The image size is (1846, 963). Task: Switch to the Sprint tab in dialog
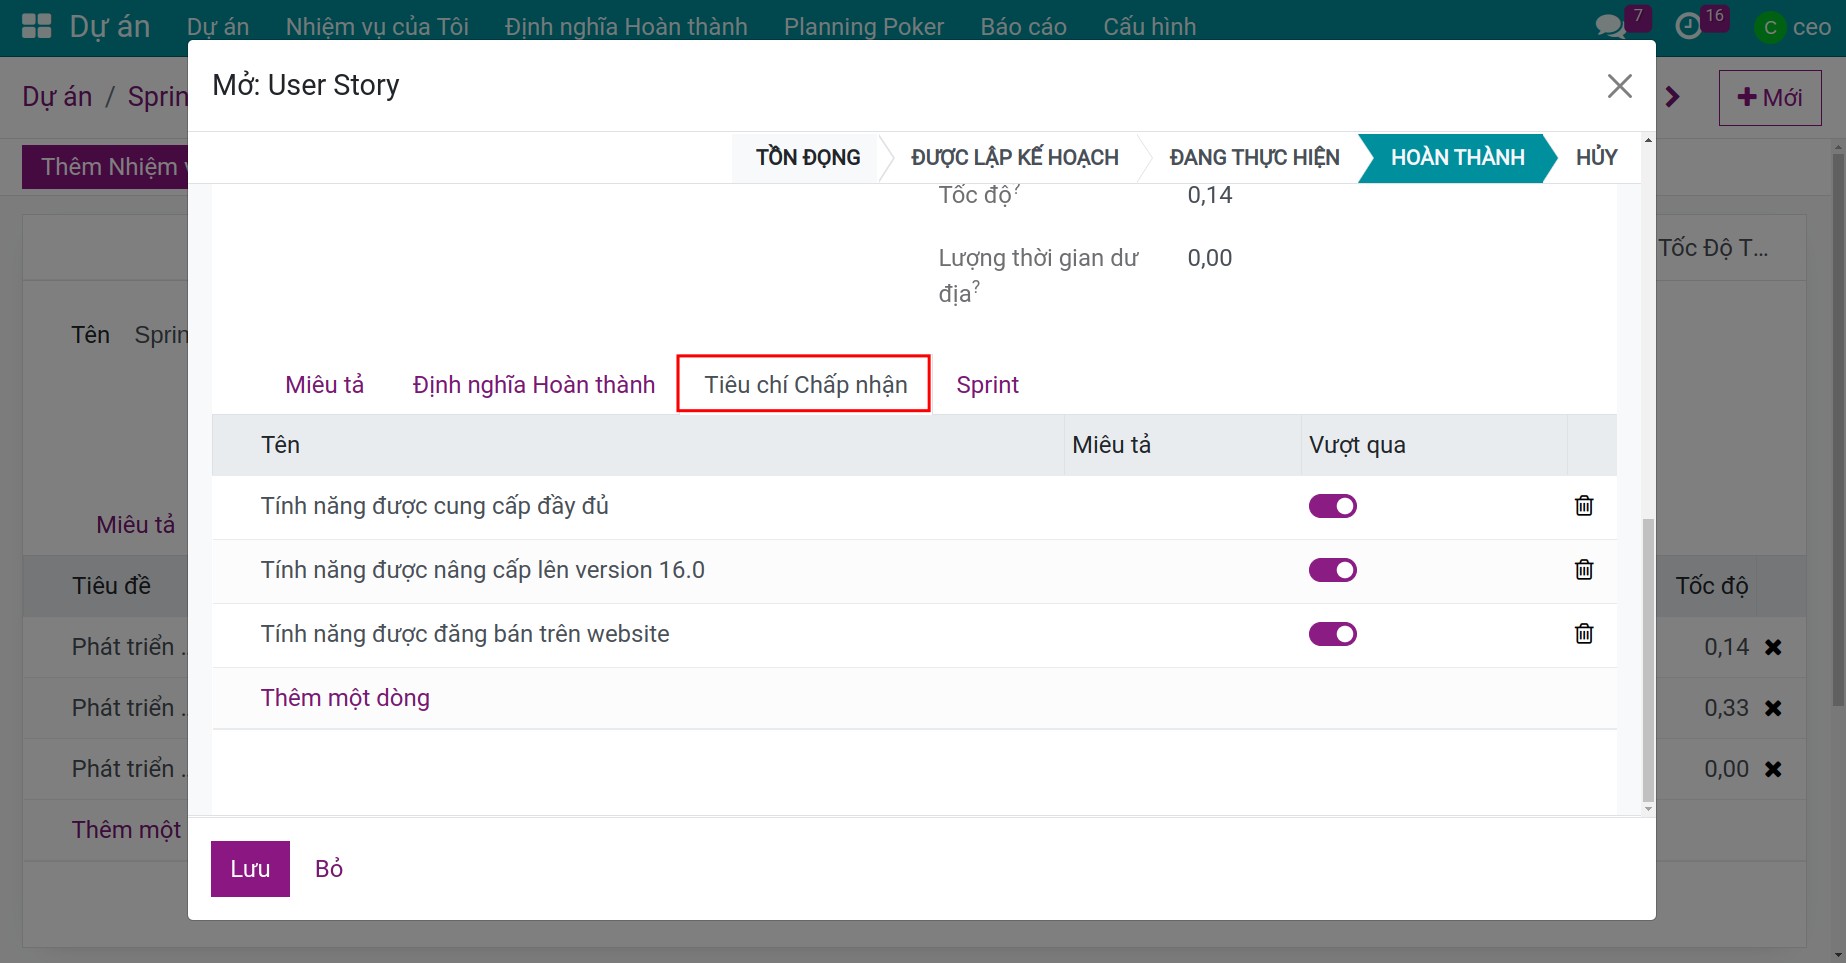point(987,385)
